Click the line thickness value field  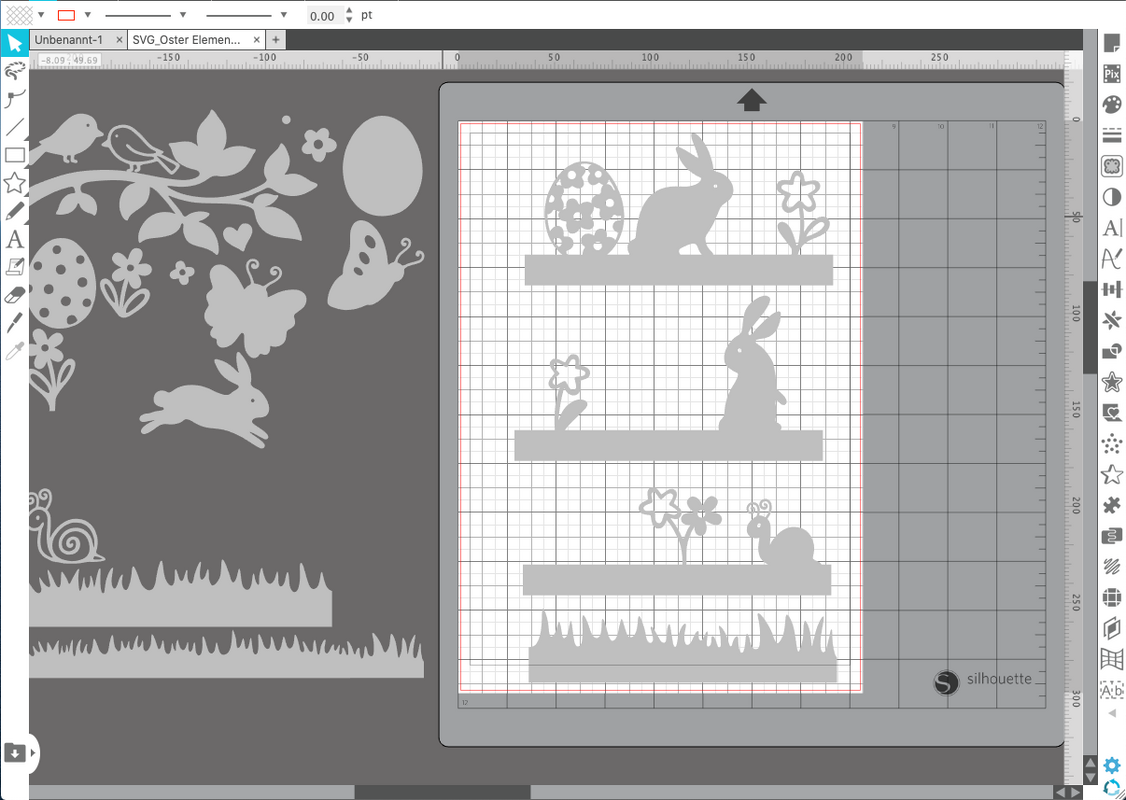click(x=323, y=16)
